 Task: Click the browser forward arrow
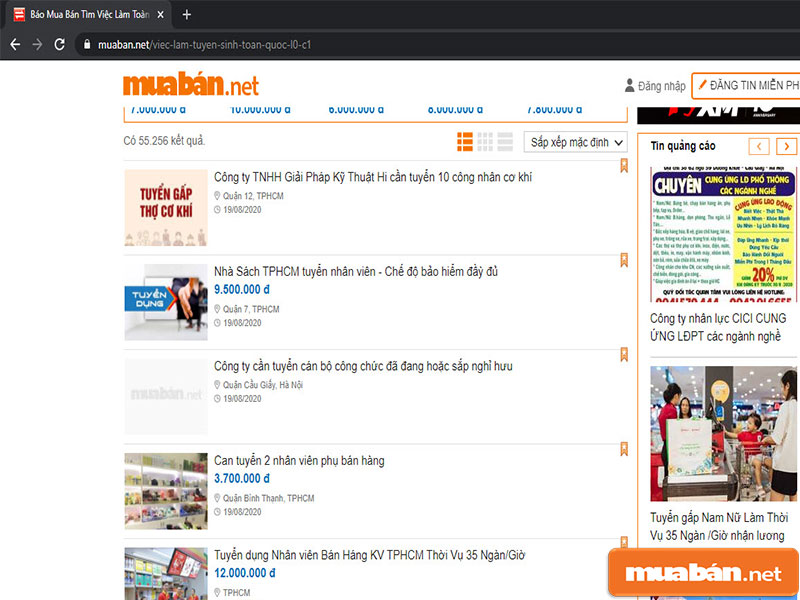[37, 45]
